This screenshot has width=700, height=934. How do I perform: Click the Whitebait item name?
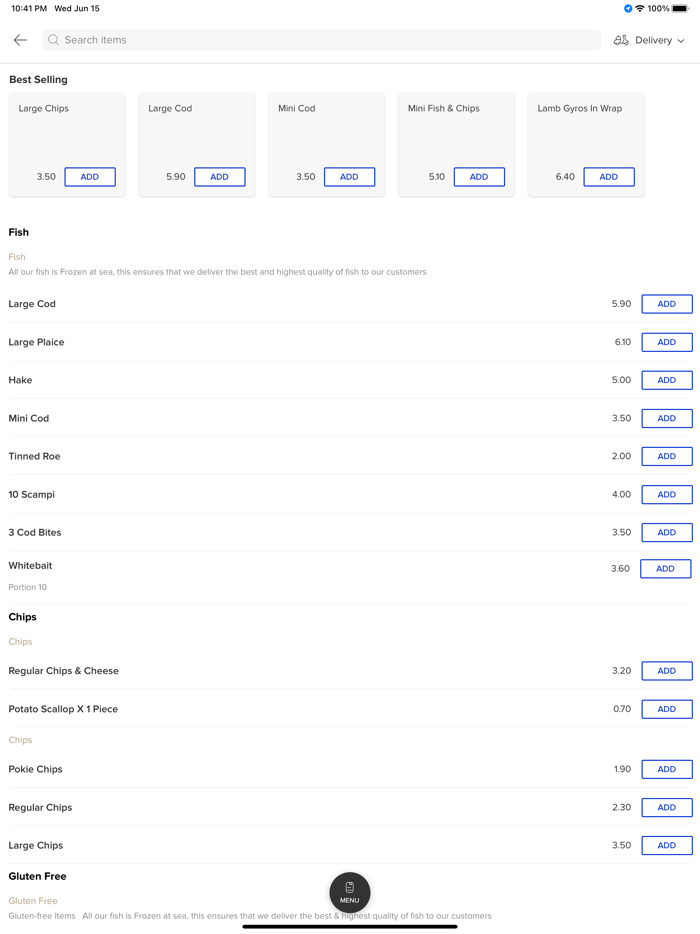click(30, 565)
